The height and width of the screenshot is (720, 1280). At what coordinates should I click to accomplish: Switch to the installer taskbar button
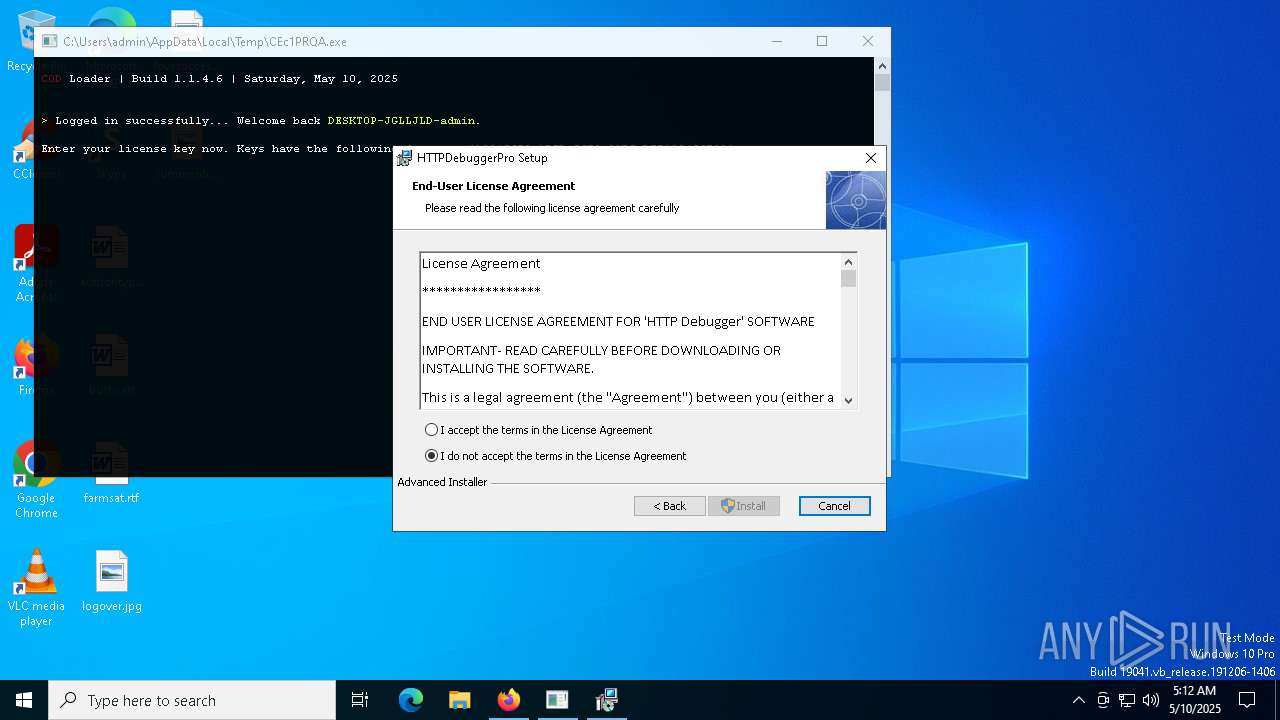pos(606,700)
